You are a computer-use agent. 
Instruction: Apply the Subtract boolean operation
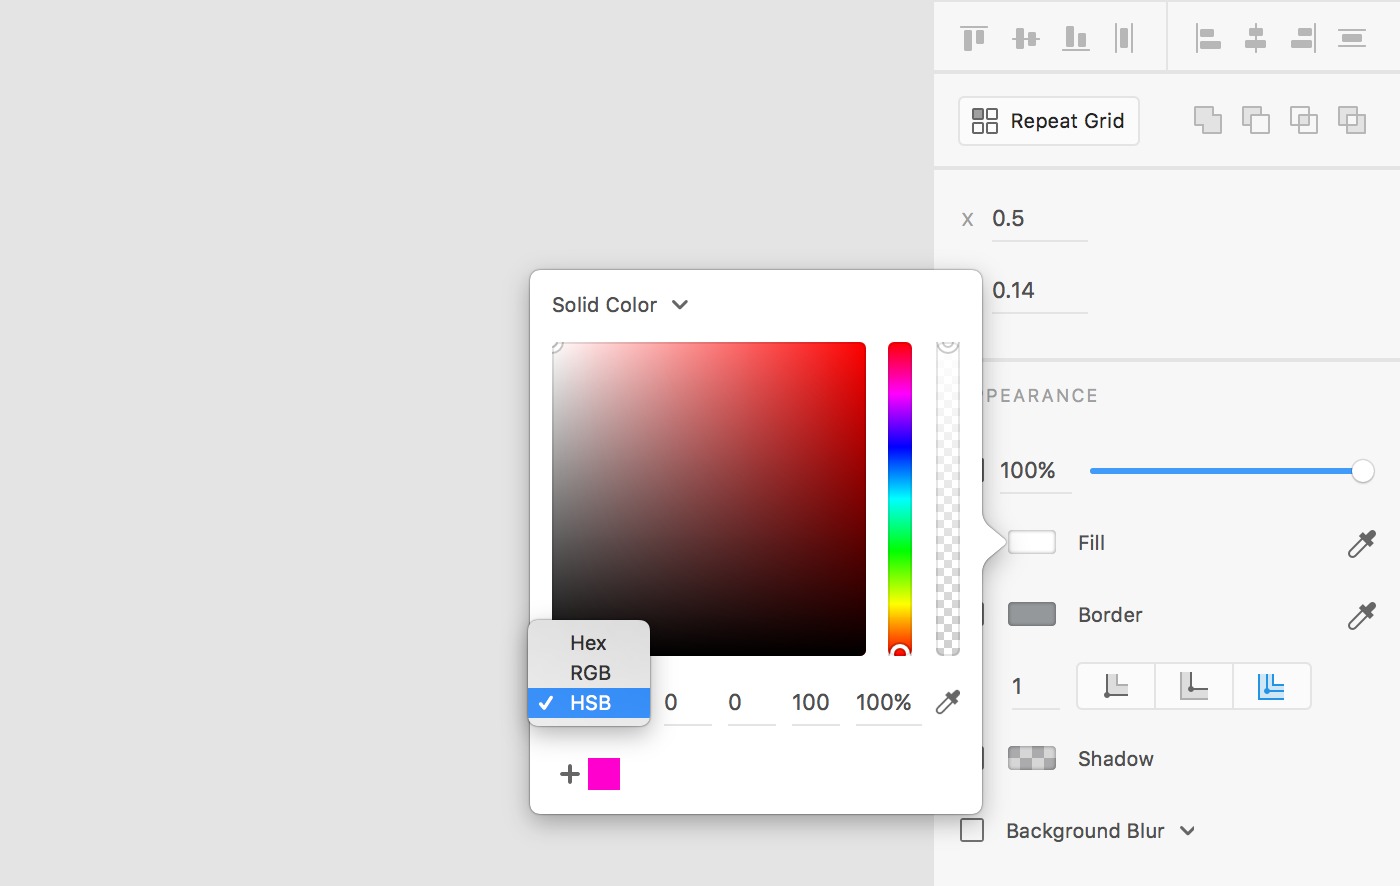click(x=1256, y=120)
